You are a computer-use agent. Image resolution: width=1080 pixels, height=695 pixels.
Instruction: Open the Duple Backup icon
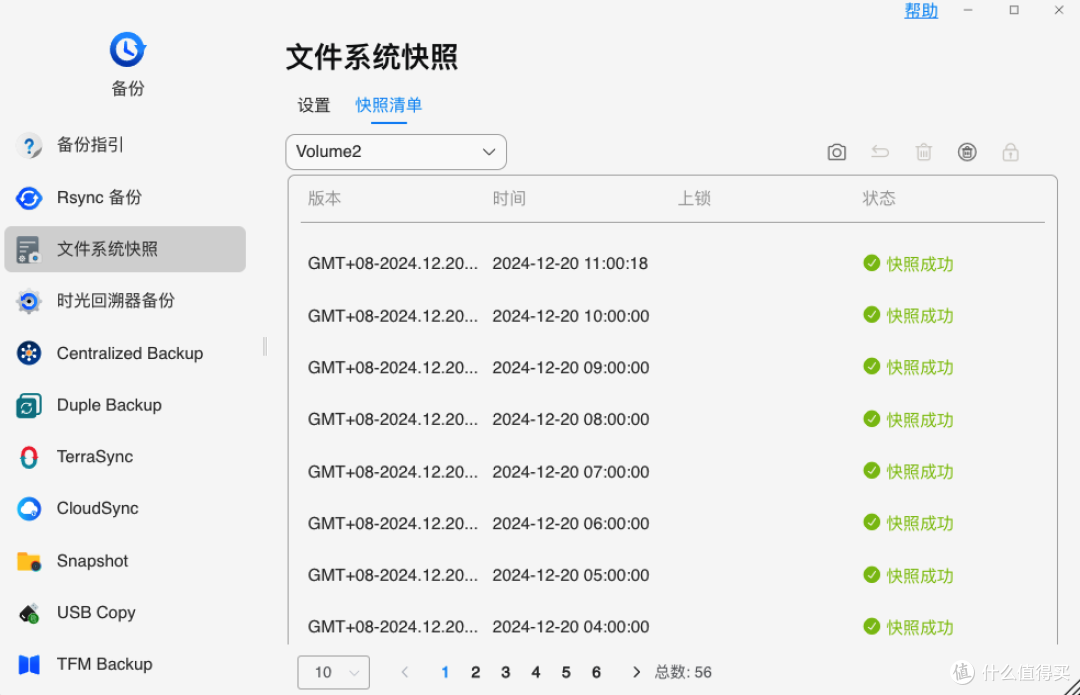point(29,405)
